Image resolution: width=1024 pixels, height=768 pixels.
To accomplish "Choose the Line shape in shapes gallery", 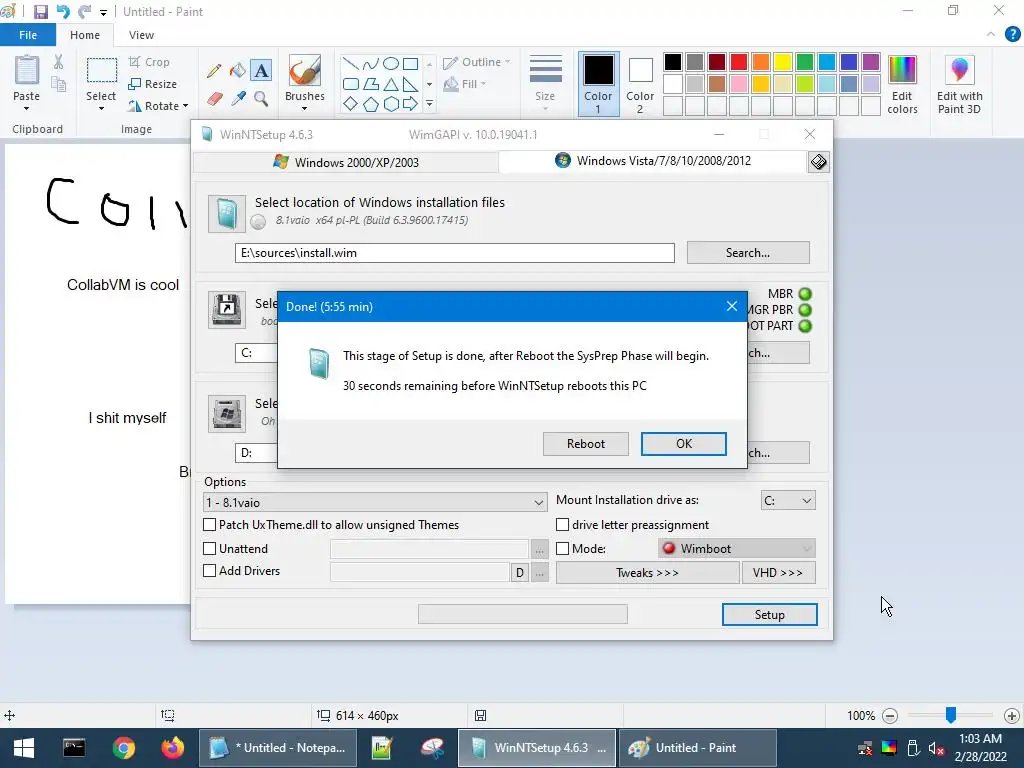I will click(x=350, y=63).
